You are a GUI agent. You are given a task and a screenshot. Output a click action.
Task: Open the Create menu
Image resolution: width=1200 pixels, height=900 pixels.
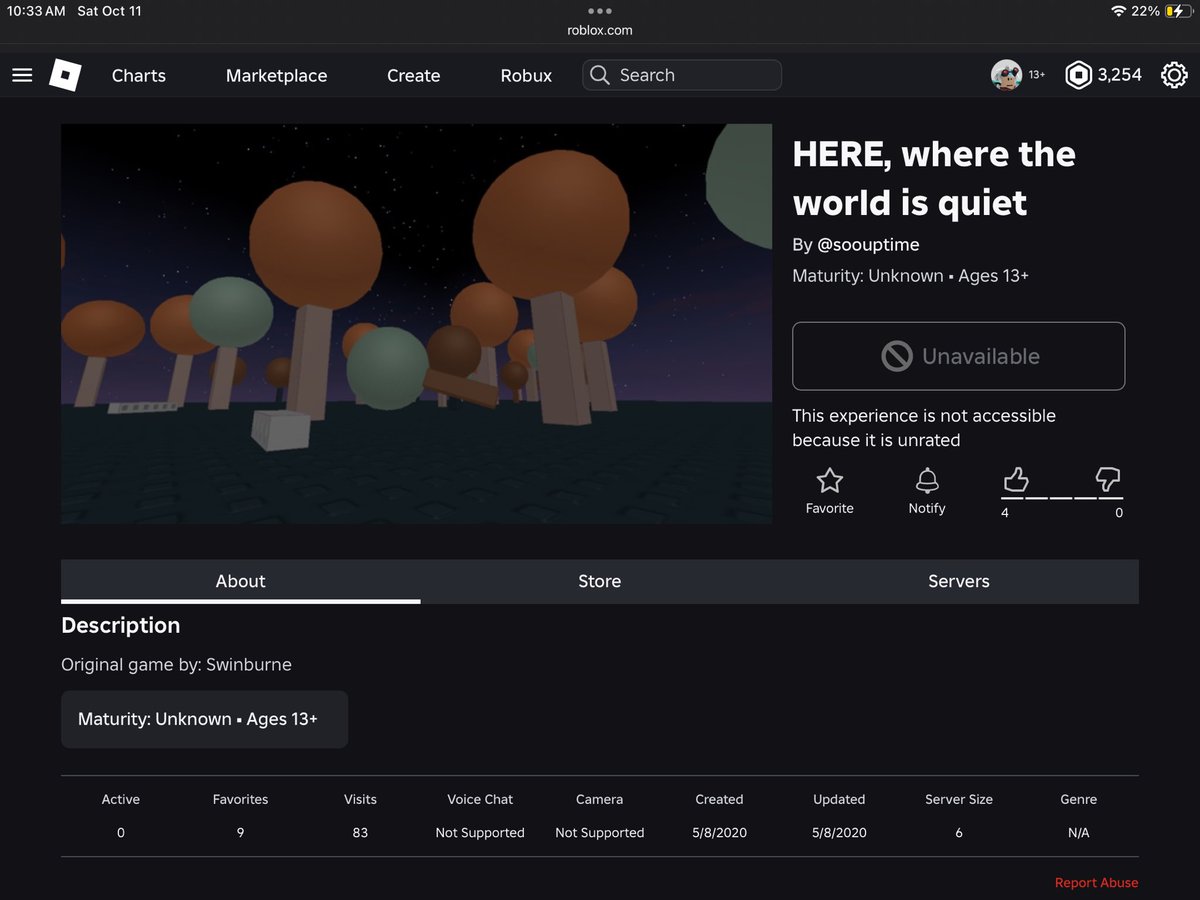tap(413, 75)
